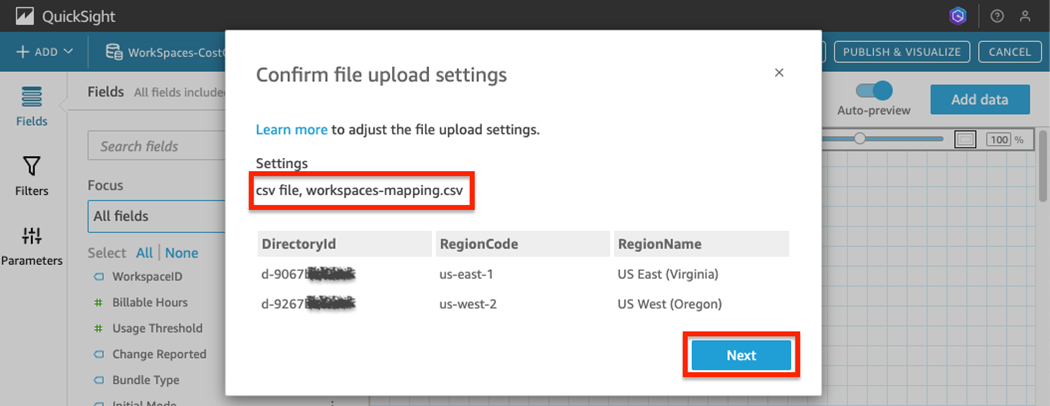This screenshot has height=406, width=1050.
Task: Open the All fields focus dropdown
Action: (x=157, y=216)
